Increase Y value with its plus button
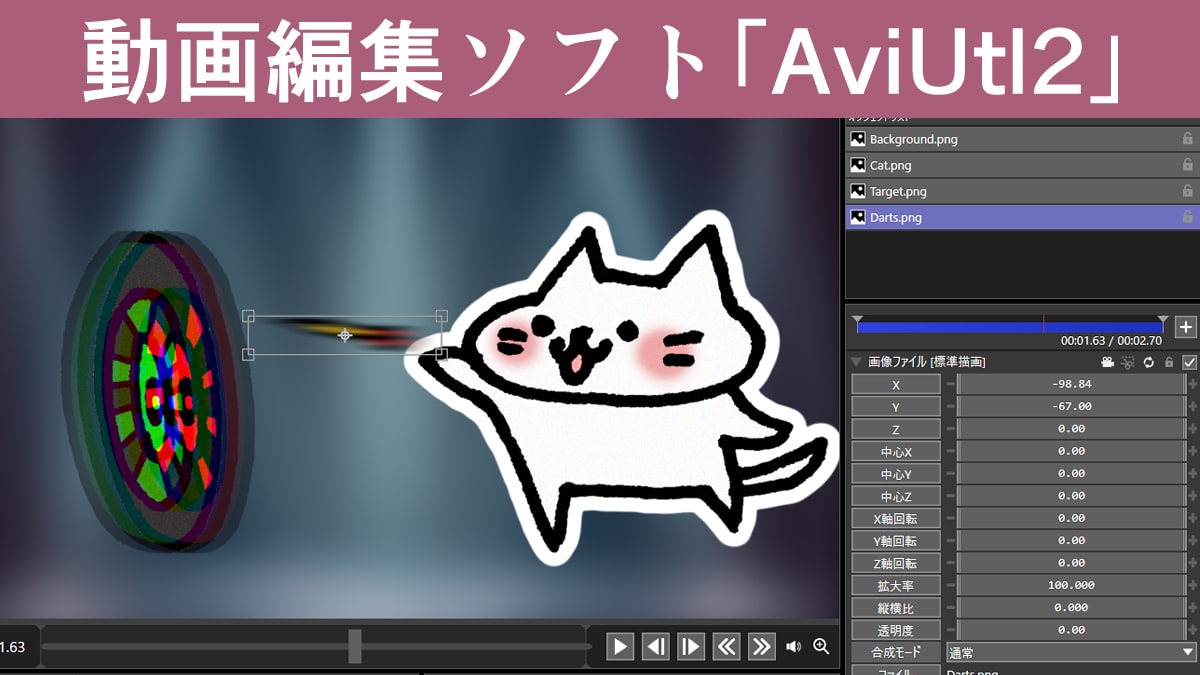The height and width of the screenshot is (675, 1200). point(1193,407)
